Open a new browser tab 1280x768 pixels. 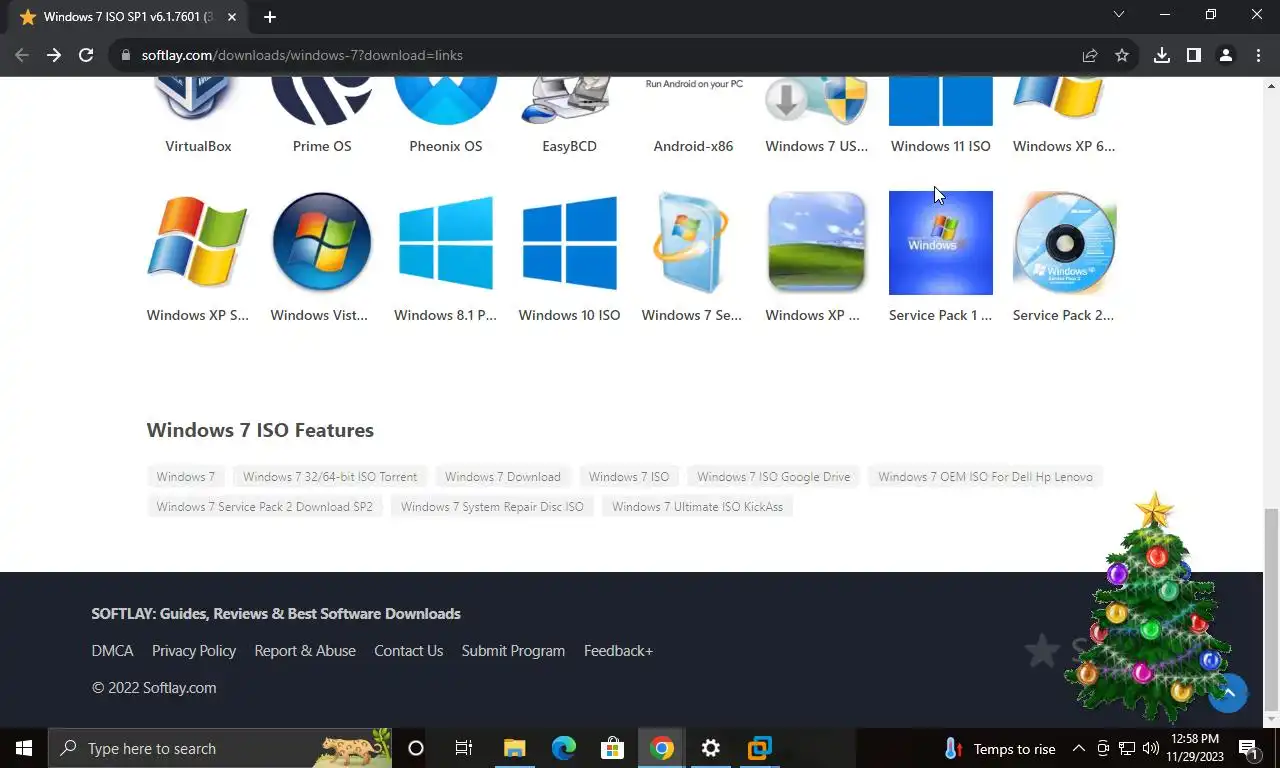(270, 17)
